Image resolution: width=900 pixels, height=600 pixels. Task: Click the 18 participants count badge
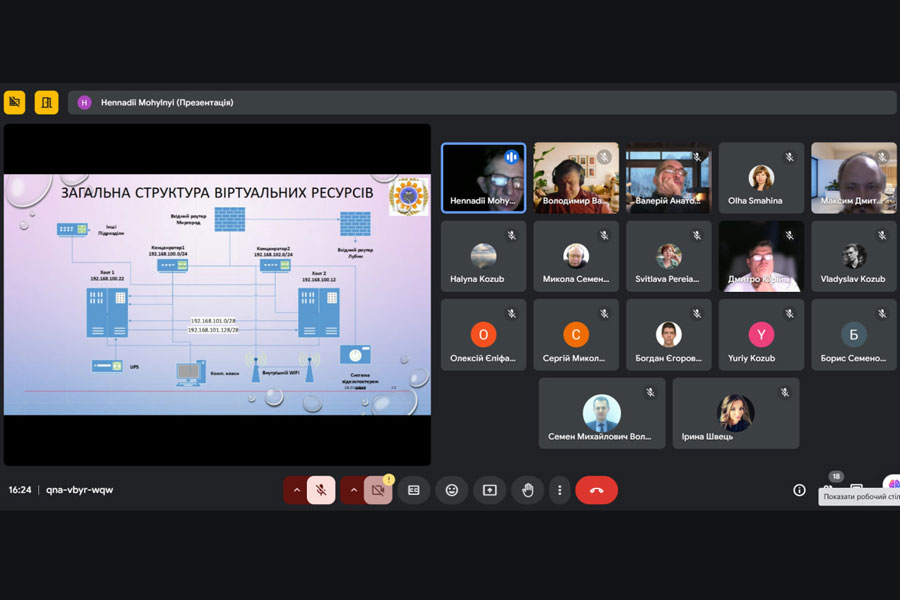point(836,477)
